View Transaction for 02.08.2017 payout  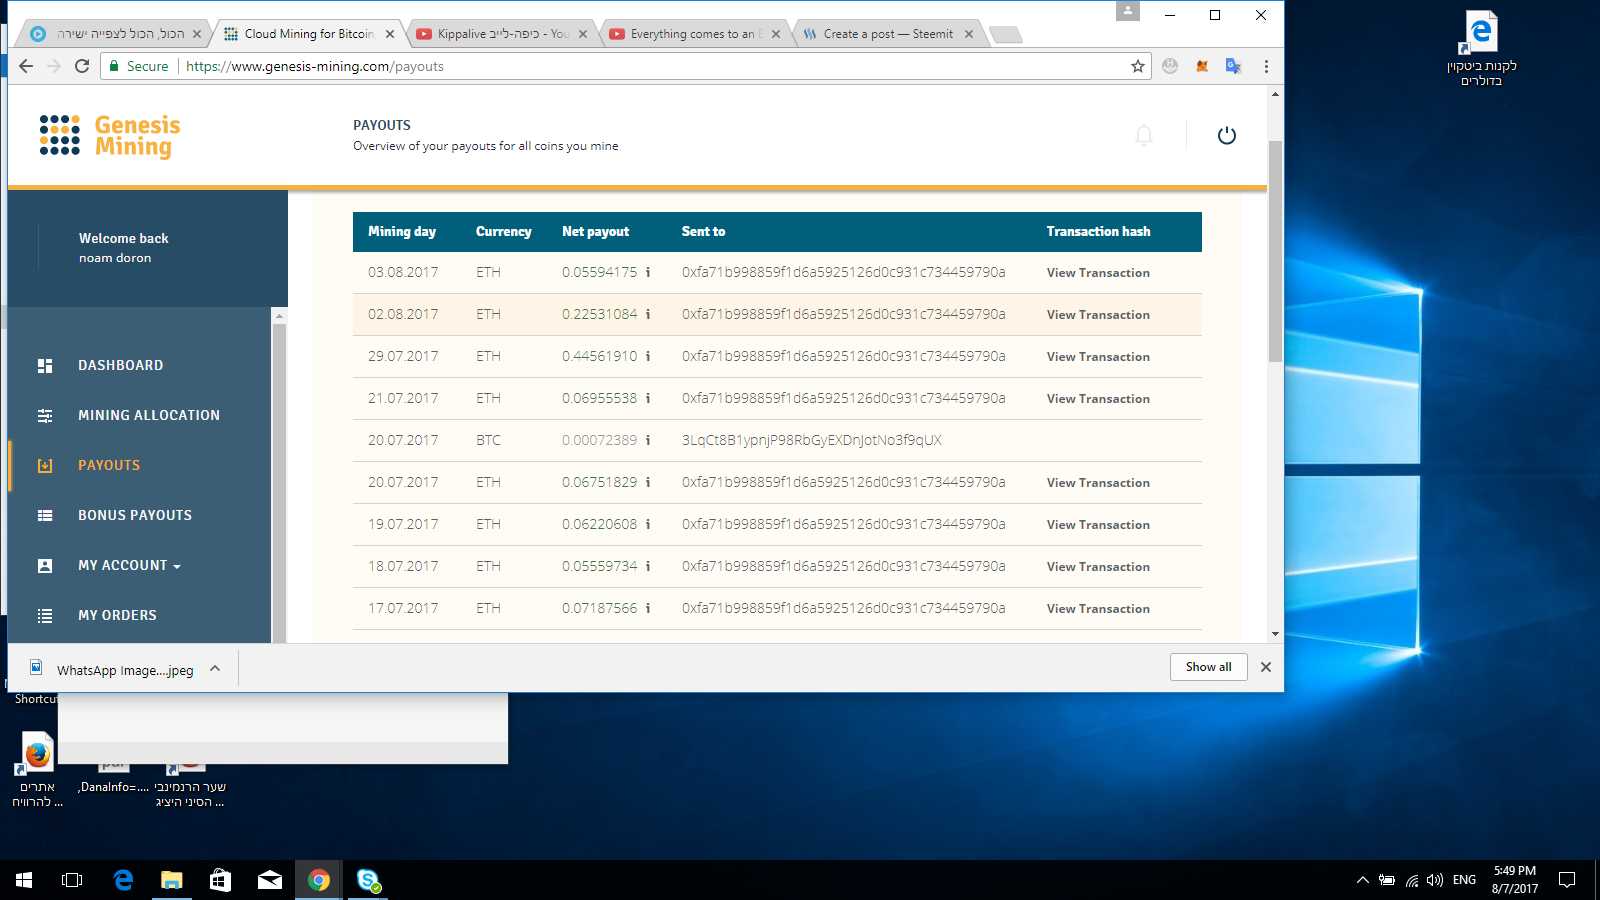coord(1098,315)
